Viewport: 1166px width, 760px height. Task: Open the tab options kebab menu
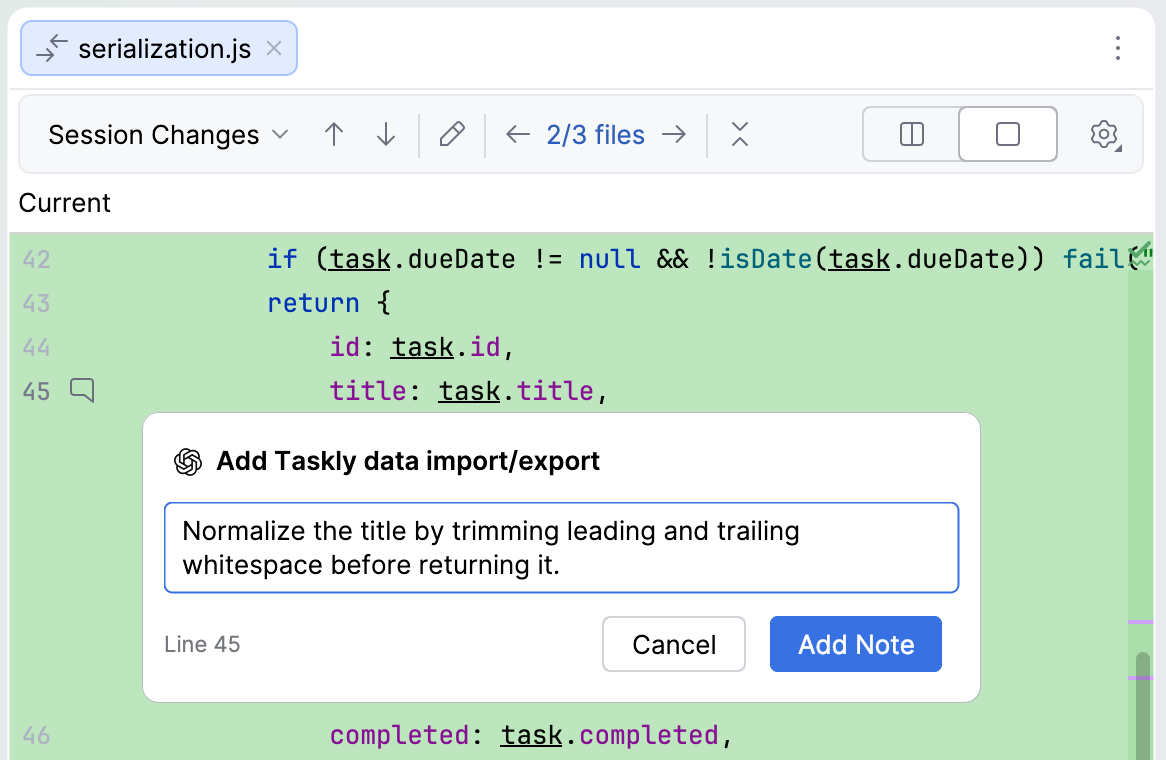click(1117, 48)
